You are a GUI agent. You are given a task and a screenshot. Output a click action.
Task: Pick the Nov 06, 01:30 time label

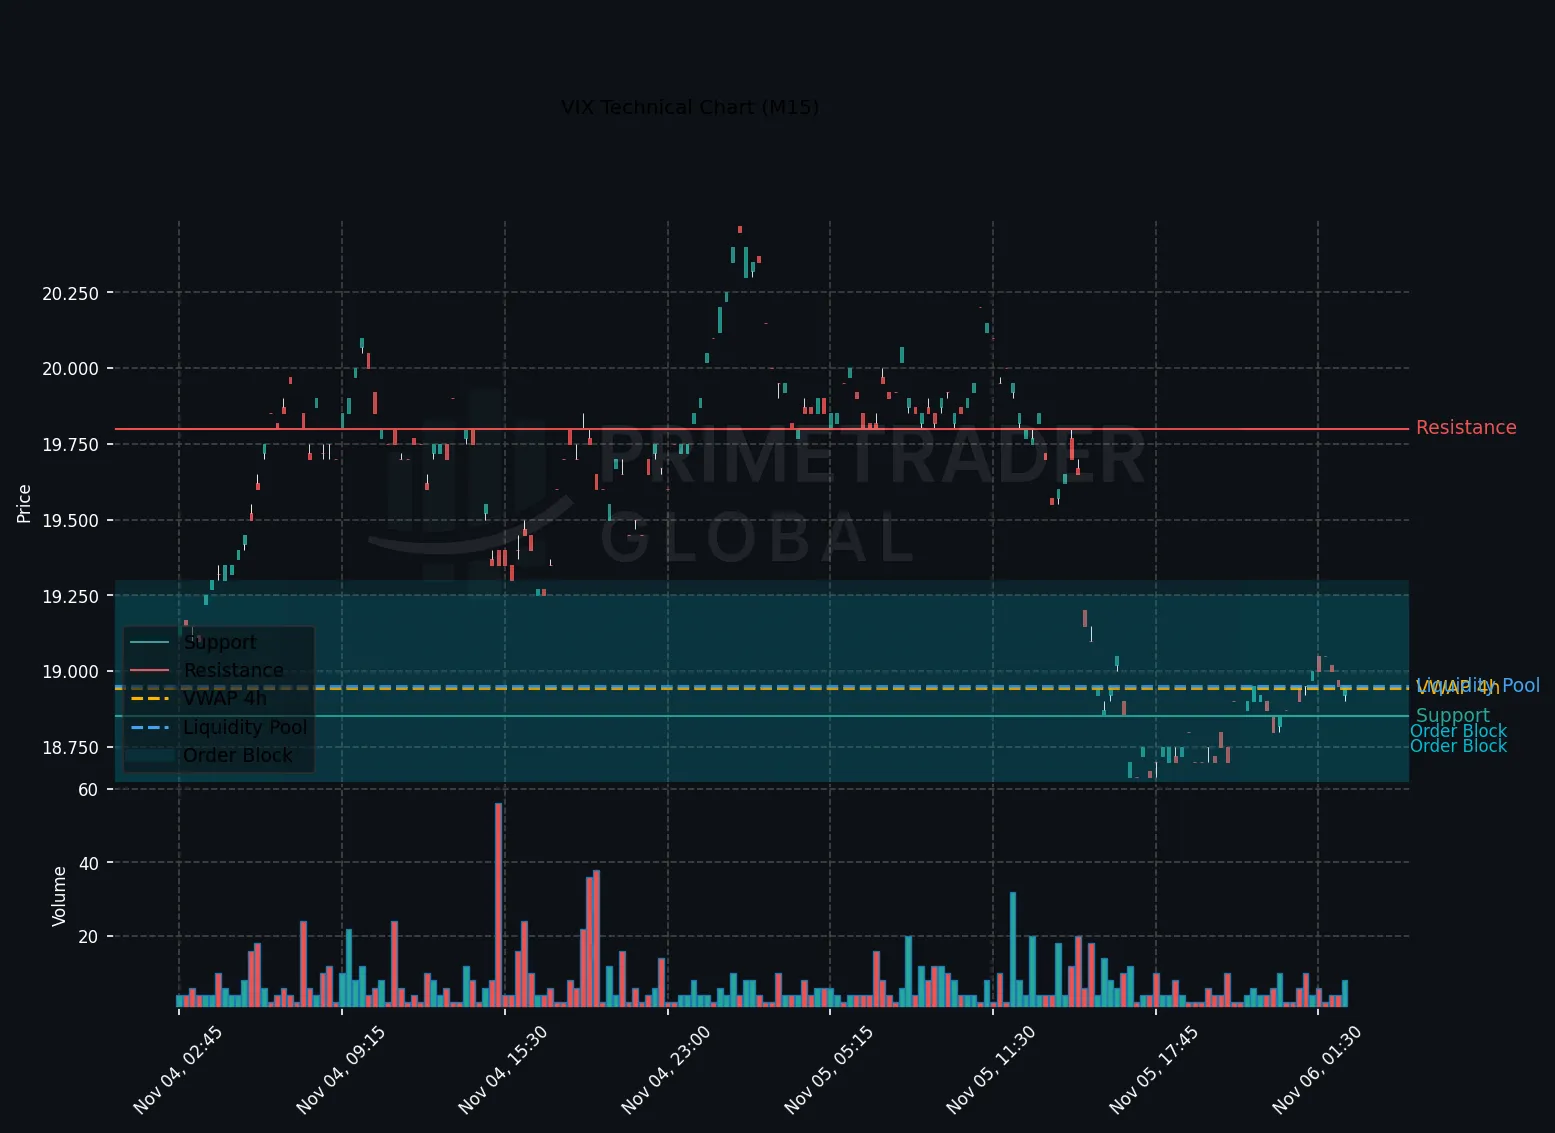pyautogui.click(x=1317, y=1070)
